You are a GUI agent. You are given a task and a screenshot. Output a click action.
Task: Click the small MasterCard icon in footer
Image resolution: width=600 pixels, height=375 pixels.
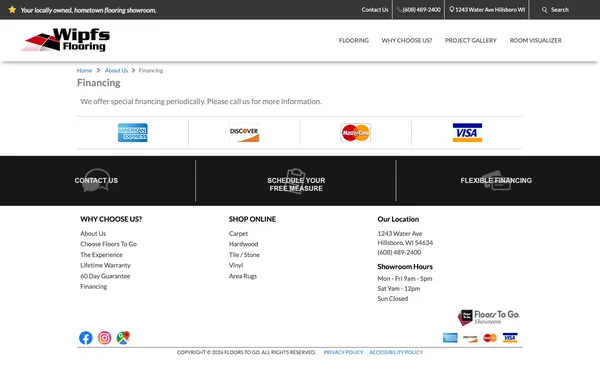(x=490, y=338)
